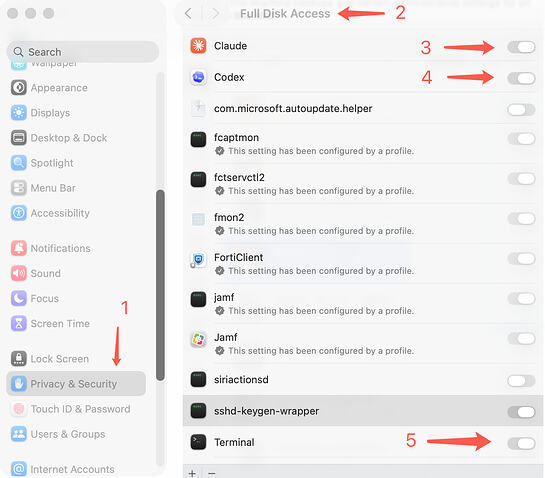Click the Notifications bell icon

(18, 248)
